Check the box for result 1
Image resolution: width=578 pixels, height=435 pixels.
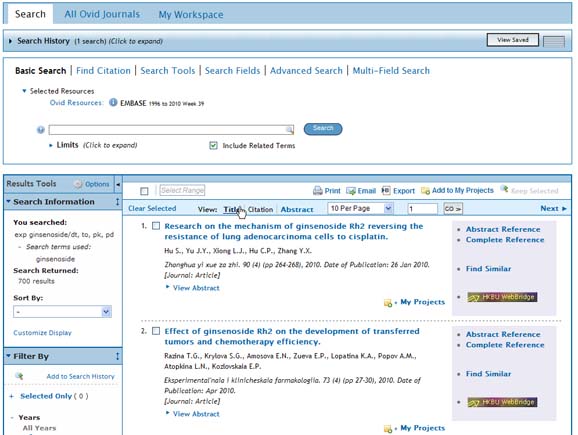156,226
